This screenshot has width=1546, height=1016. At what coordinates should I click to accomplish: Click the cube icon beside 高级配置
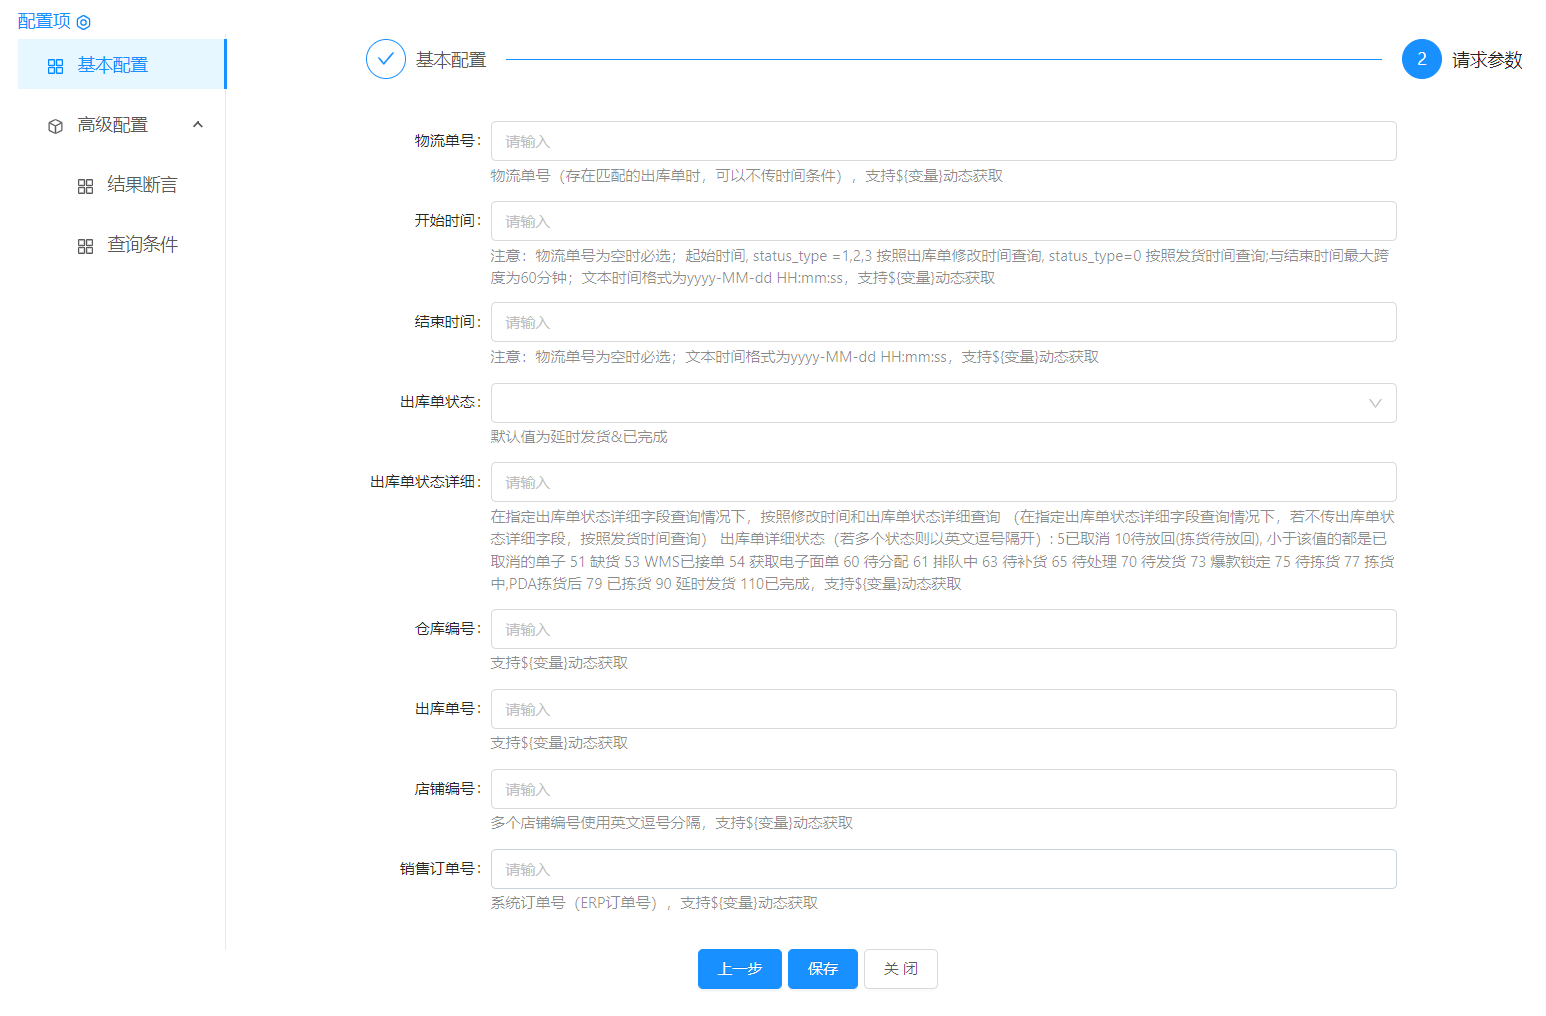pos(56,126)
